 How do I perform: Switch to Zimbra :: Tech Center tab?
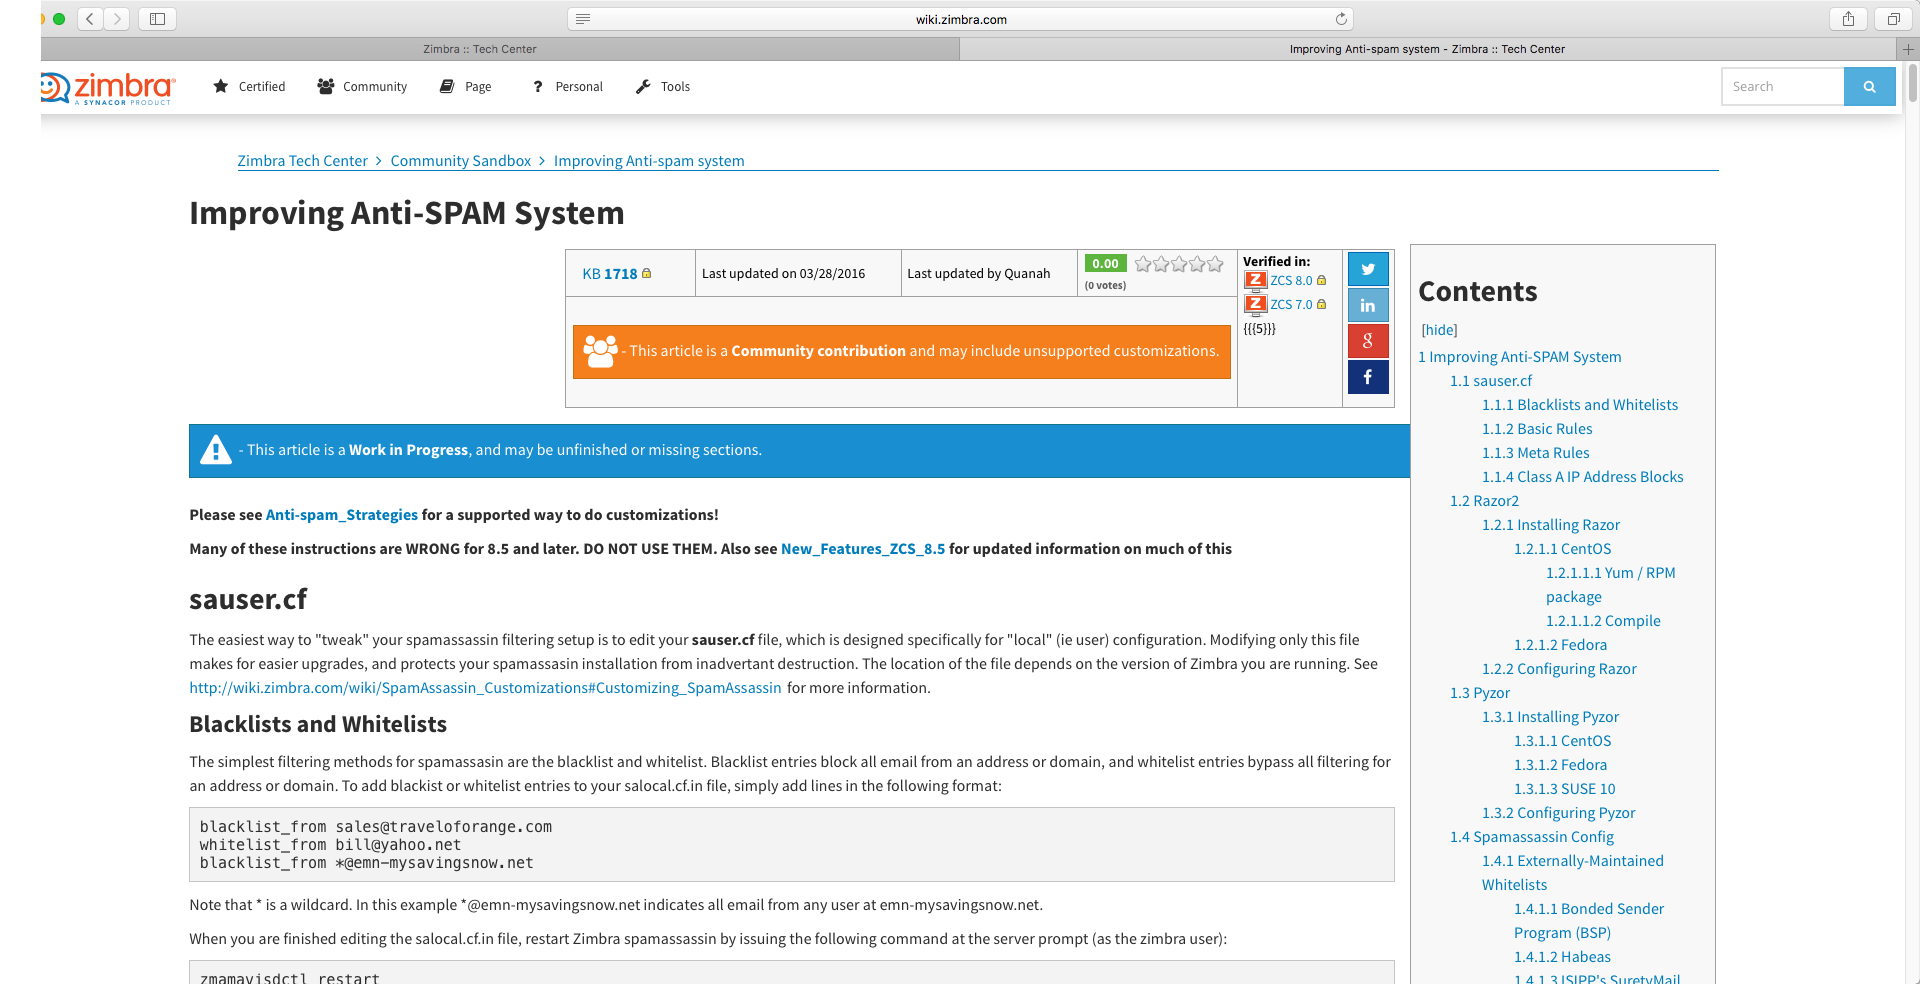tap(480, 49)
